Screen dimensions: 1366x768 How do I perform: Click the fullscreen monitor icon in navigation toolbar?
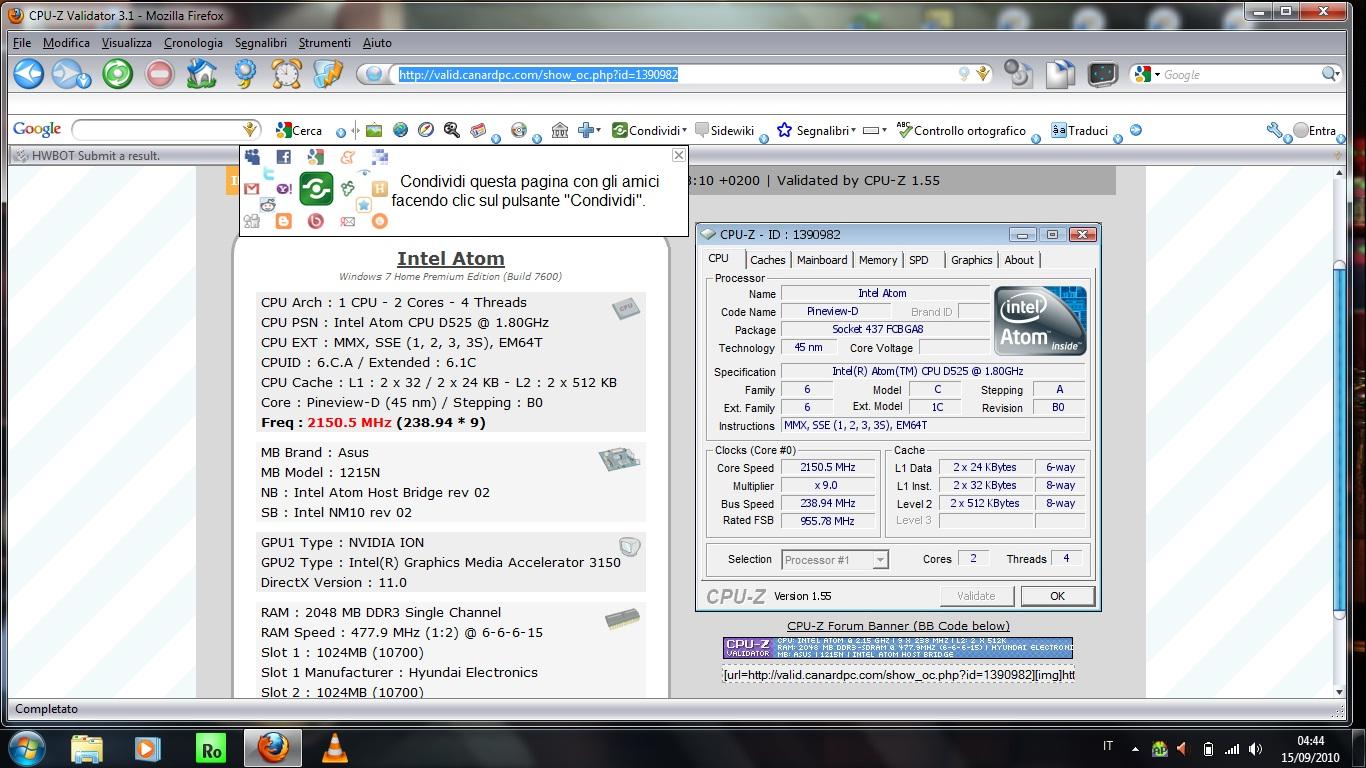click(1102, 74)
